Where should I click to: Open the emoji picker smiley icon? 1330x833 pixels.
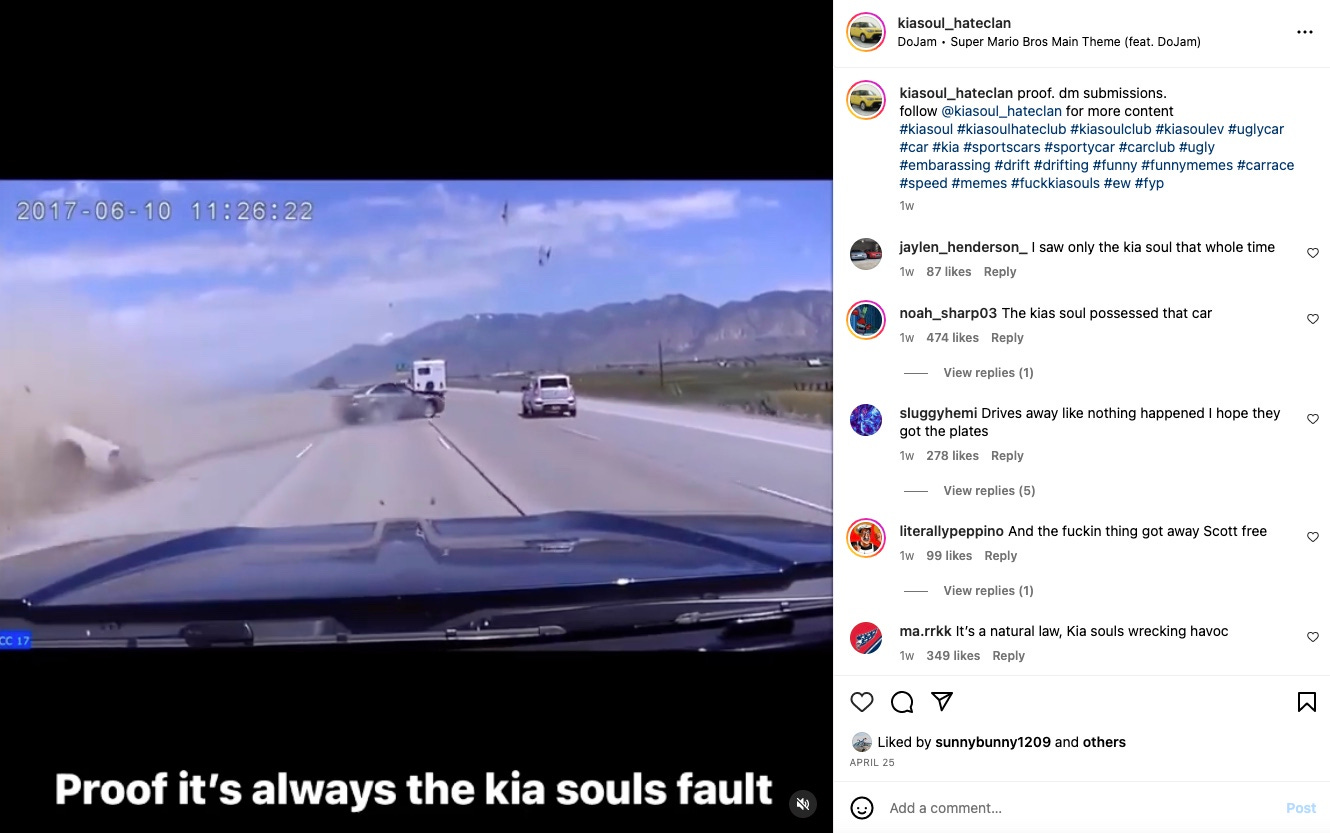862,808
